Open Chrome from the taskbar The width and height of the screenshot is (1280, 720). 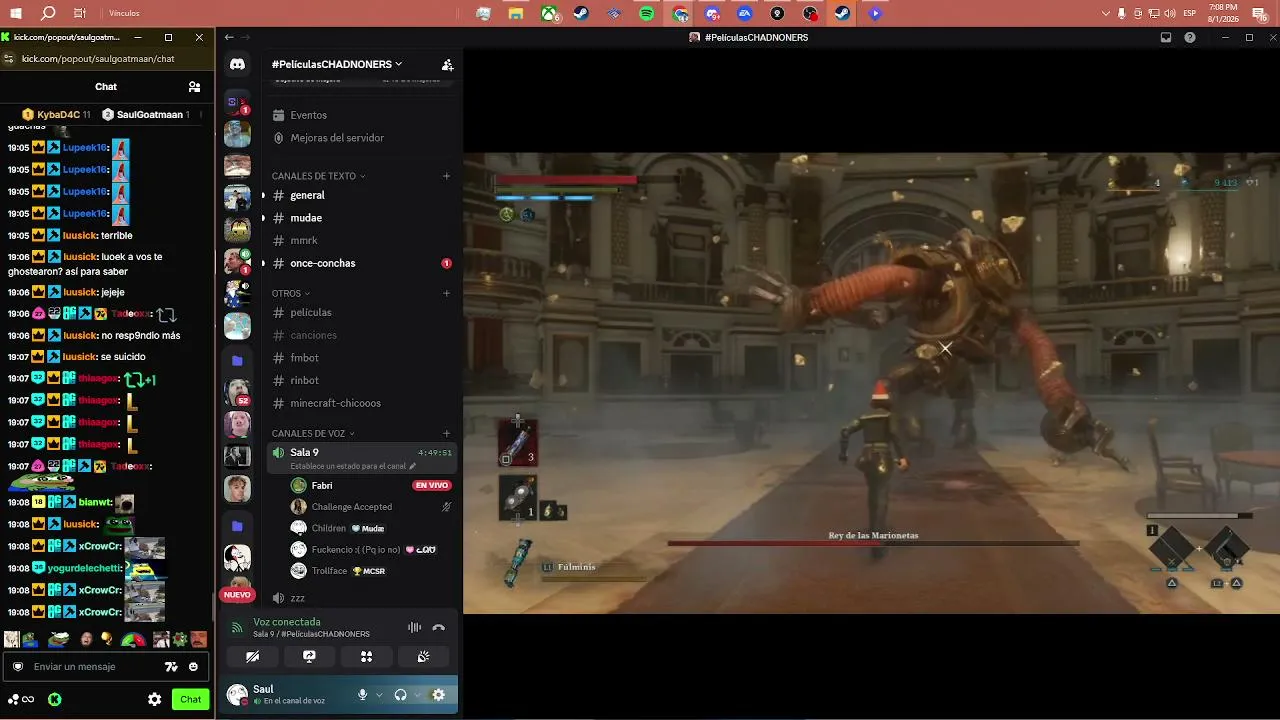point(680,14)
